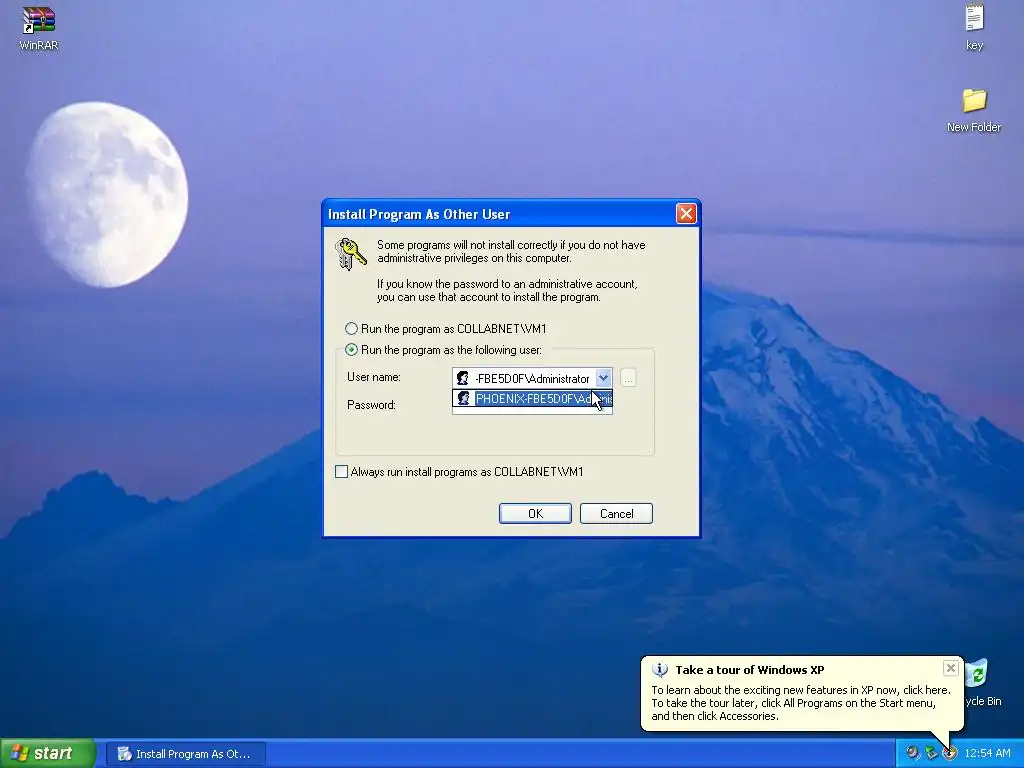Click Install Program As Other User taskbar button

185,754
